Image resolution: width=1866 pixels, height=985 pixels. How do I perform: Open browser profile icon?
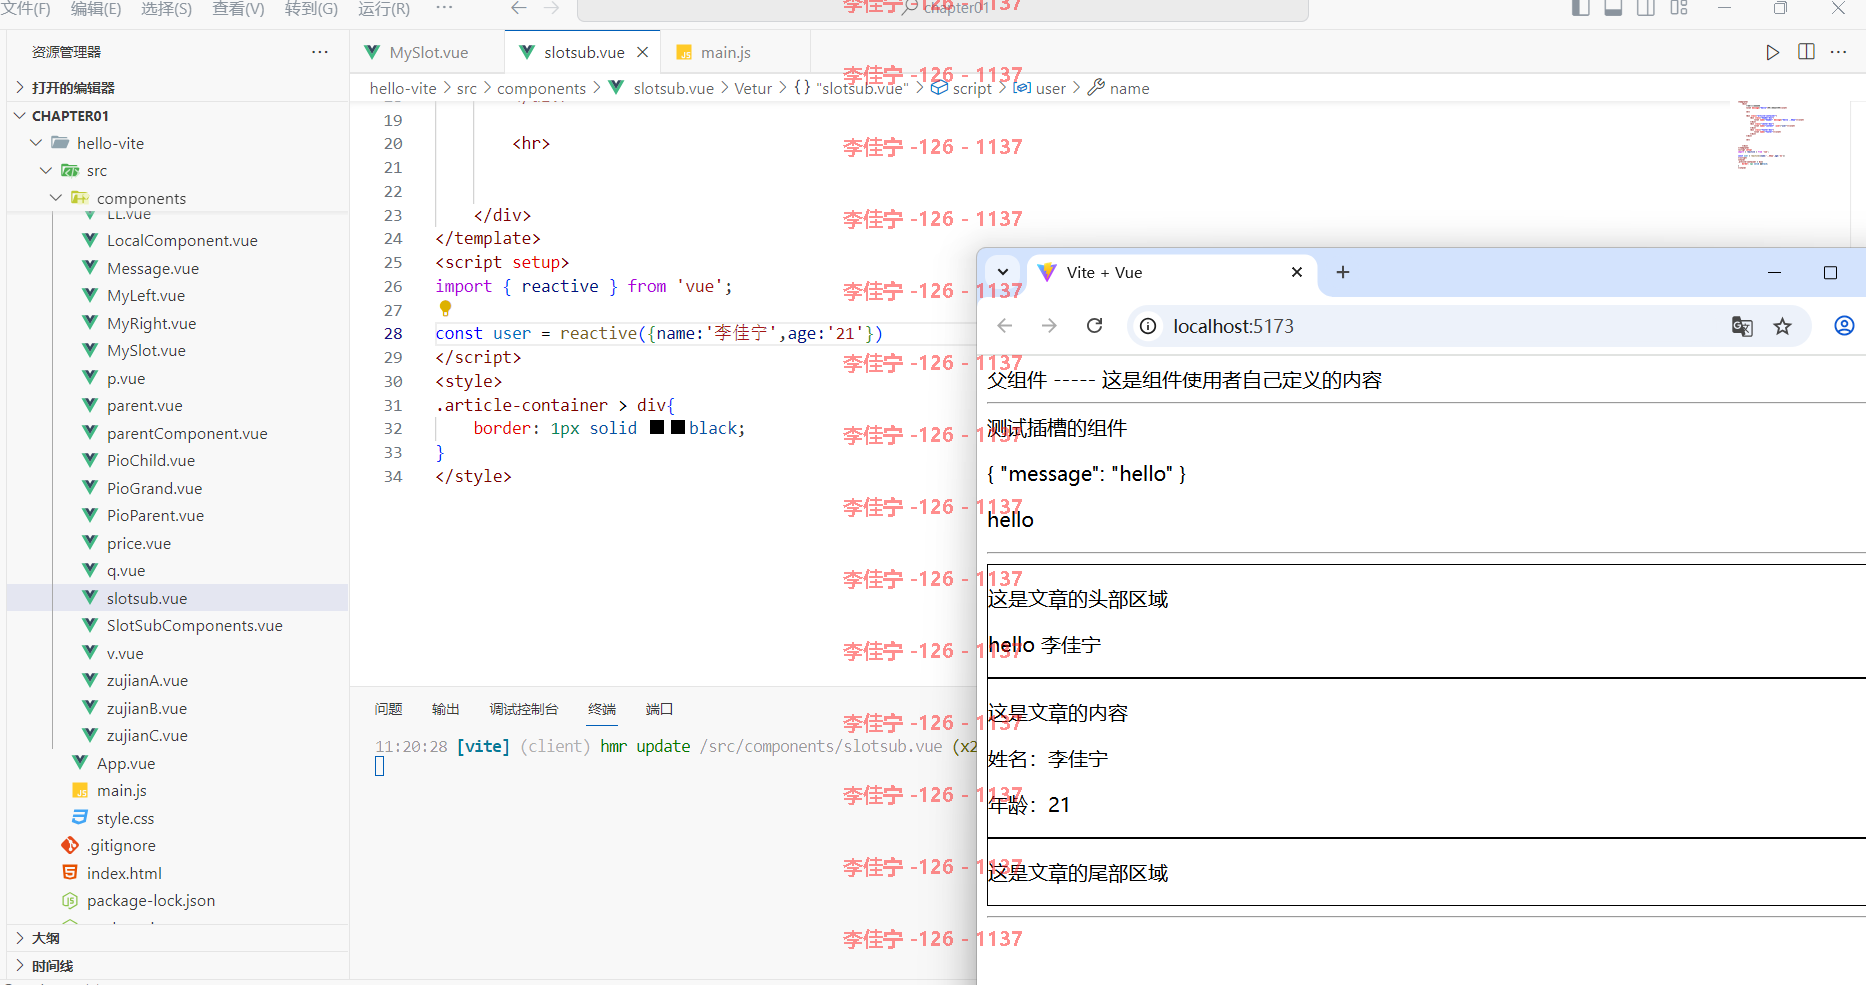[1844, 326]
